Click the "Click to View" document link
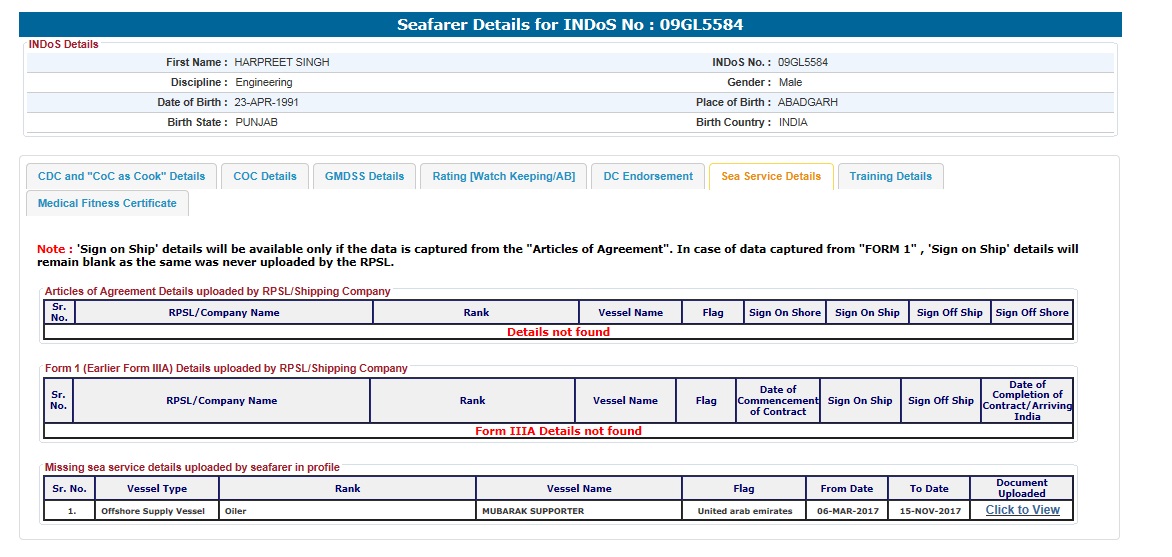 [1022, 510]
